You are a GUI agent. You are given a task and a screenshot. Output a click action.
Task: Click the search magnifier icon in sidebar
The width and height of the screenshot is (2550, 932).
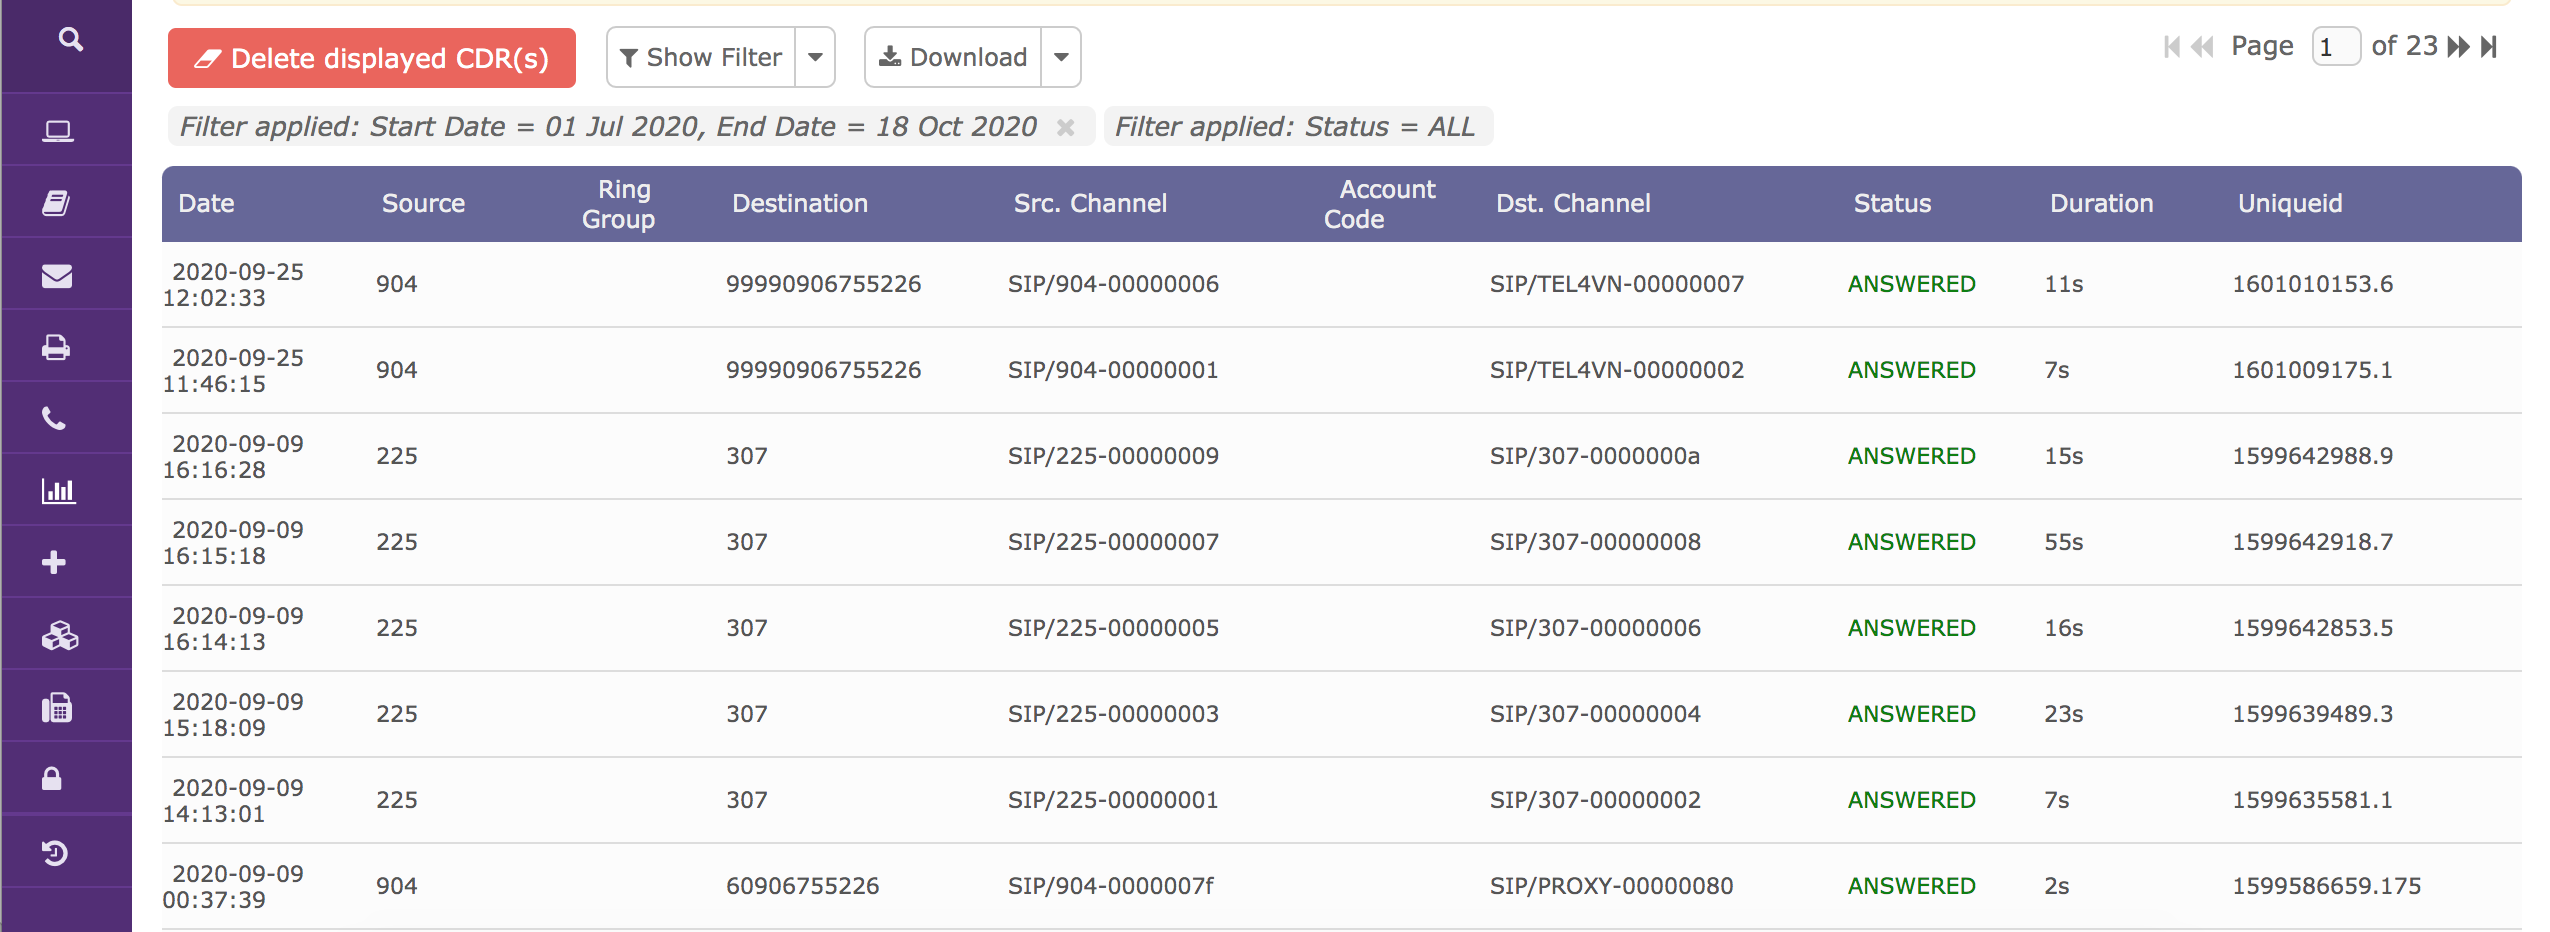coord(70,40)
